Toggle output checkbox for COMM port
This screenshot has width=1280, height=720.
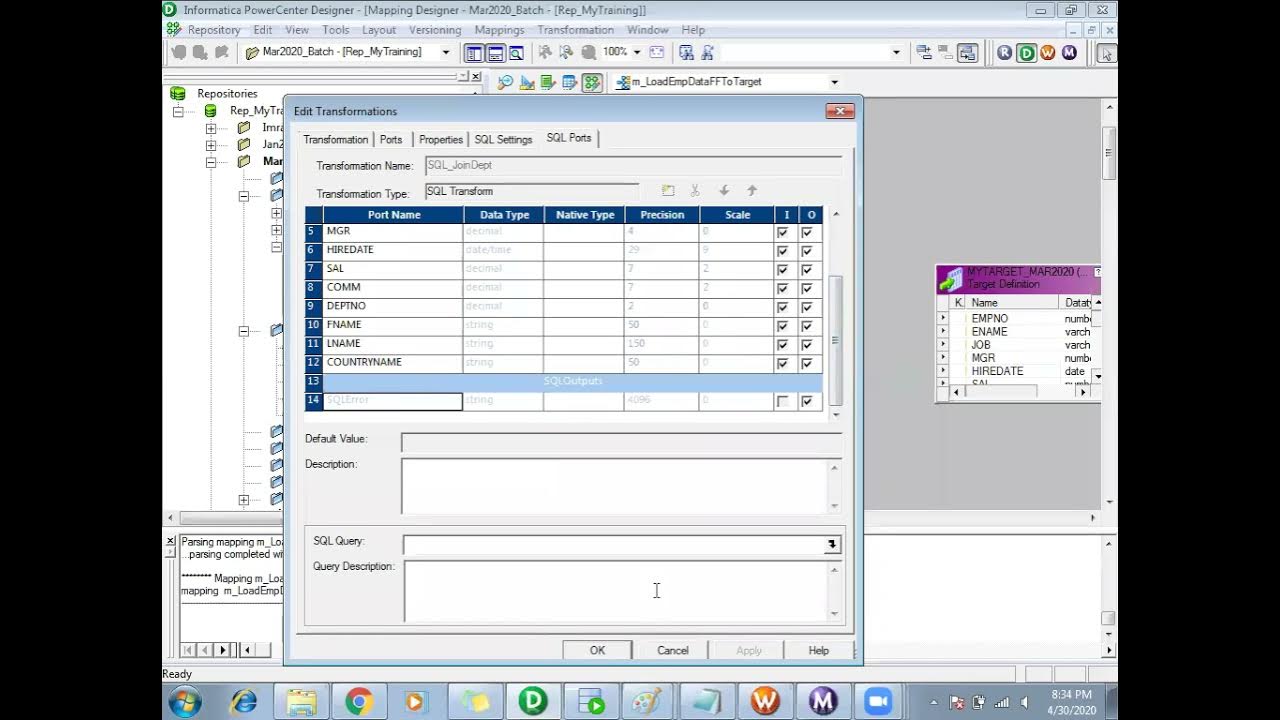click(x=807, y=289)
